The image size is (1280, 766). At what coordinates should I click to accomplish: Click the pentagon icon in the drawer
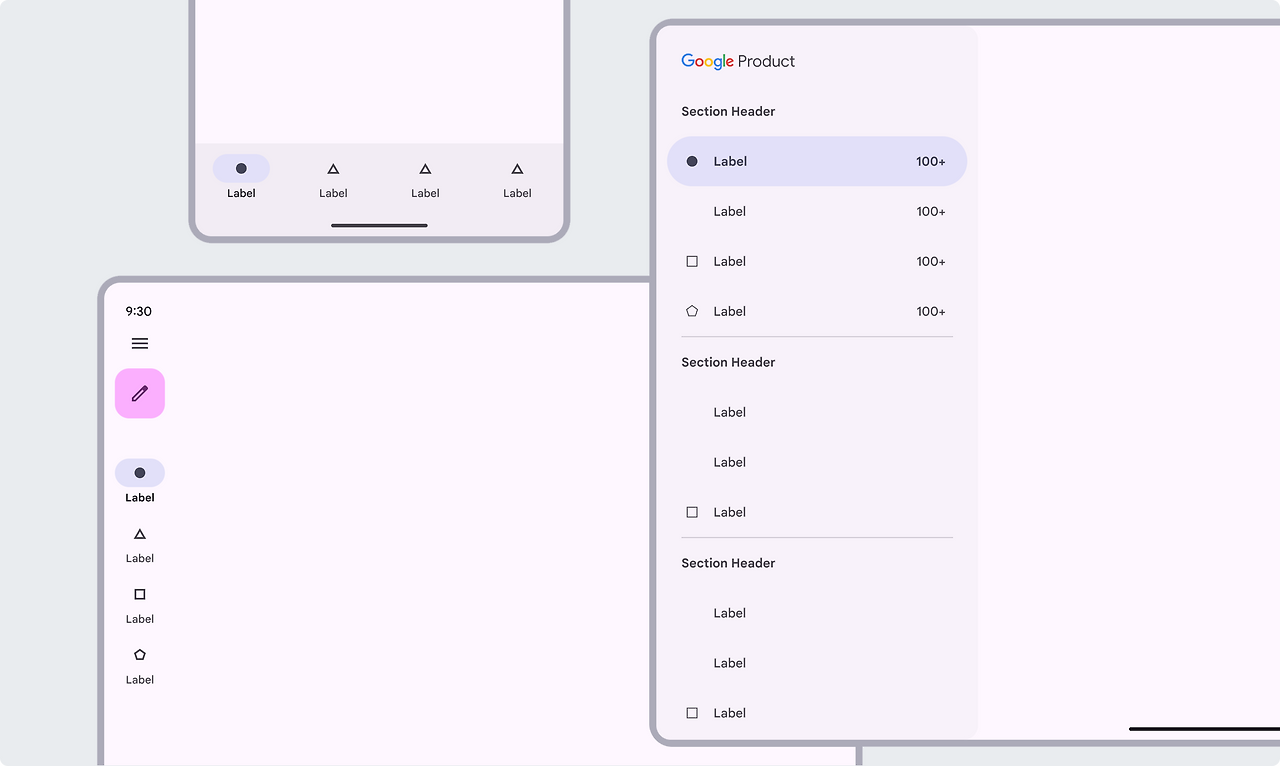692,311
